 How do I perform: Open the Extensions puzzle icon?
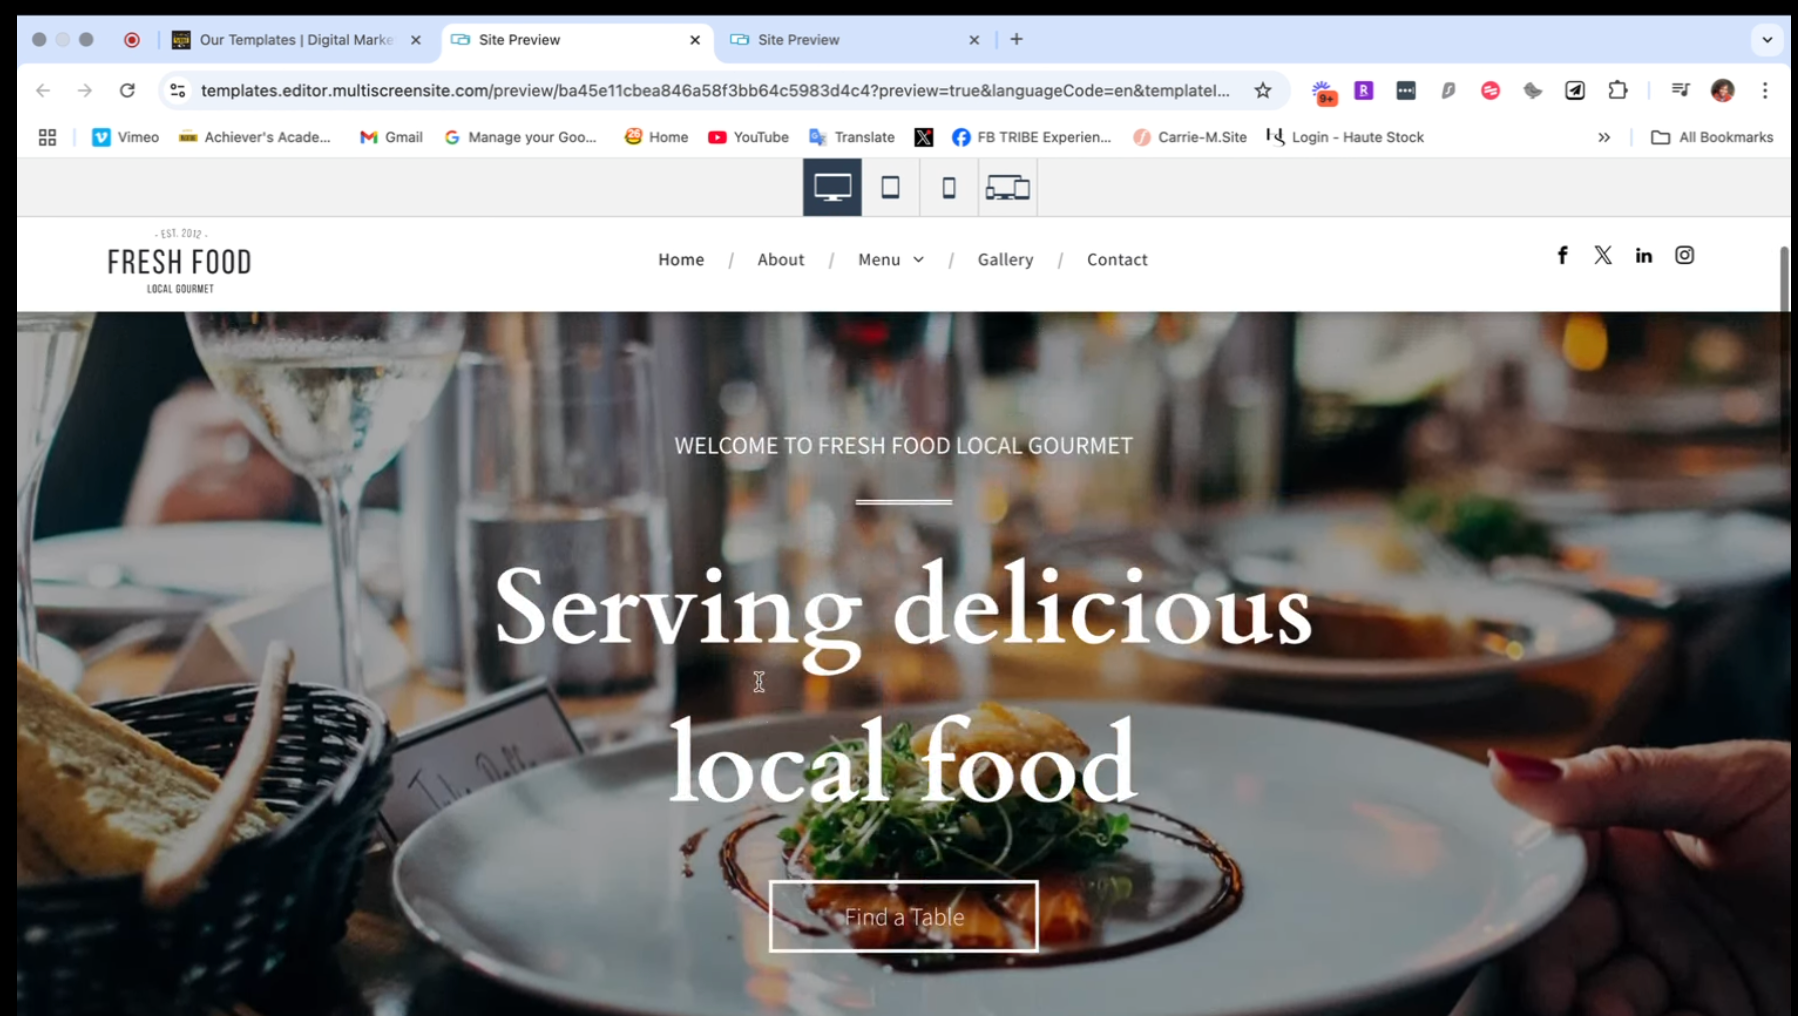1617,90
